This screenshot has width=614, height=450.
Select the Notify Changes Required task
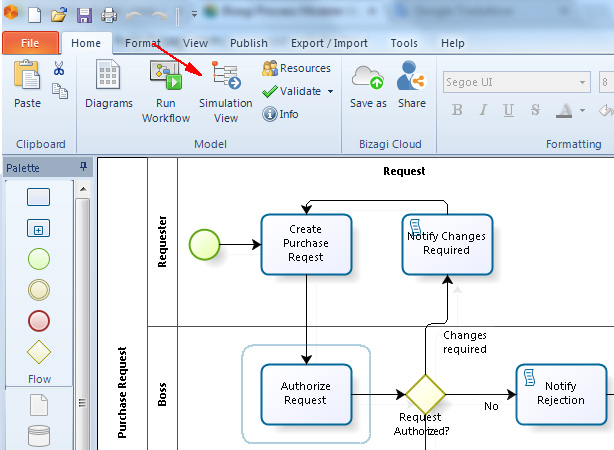(x=447, y=244)
